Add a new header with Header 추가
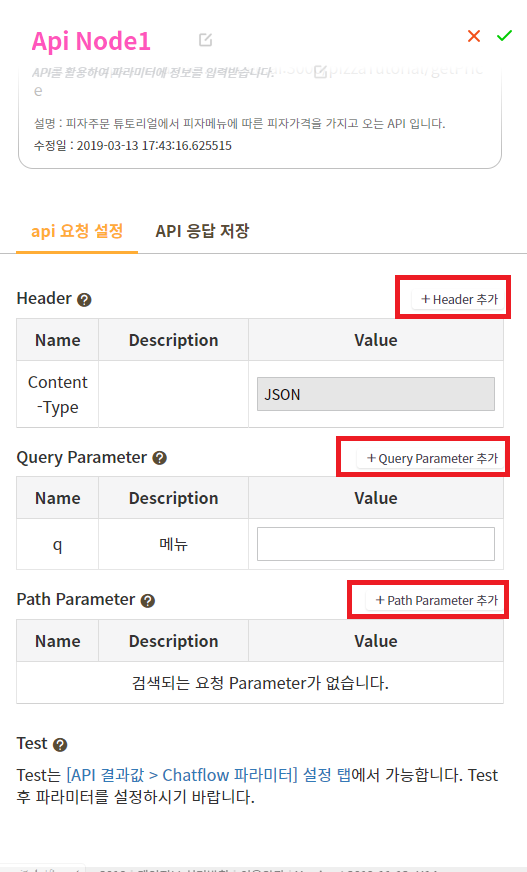 (459, 299)
